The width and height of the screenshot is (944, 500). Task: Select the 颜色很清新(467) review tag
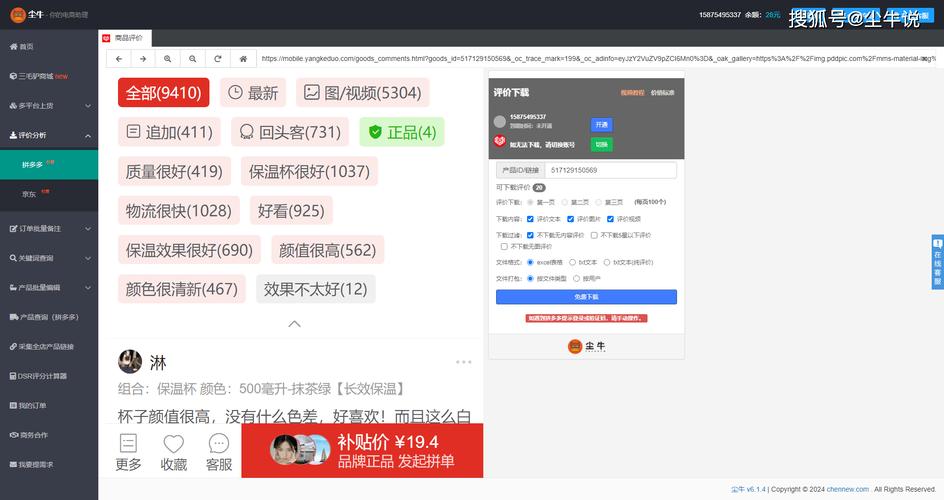click(x=182, y=289)
